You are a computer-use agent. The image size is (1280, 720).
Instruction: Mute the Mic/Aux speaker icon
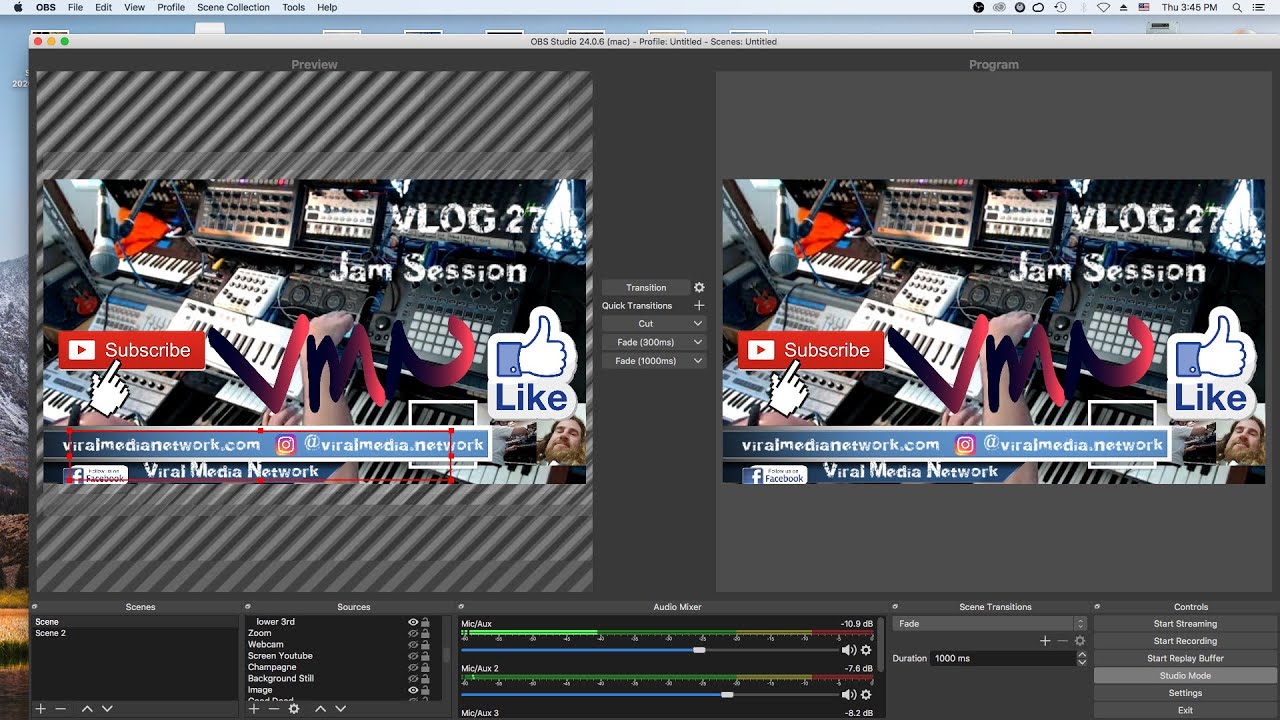click(849, 650)
